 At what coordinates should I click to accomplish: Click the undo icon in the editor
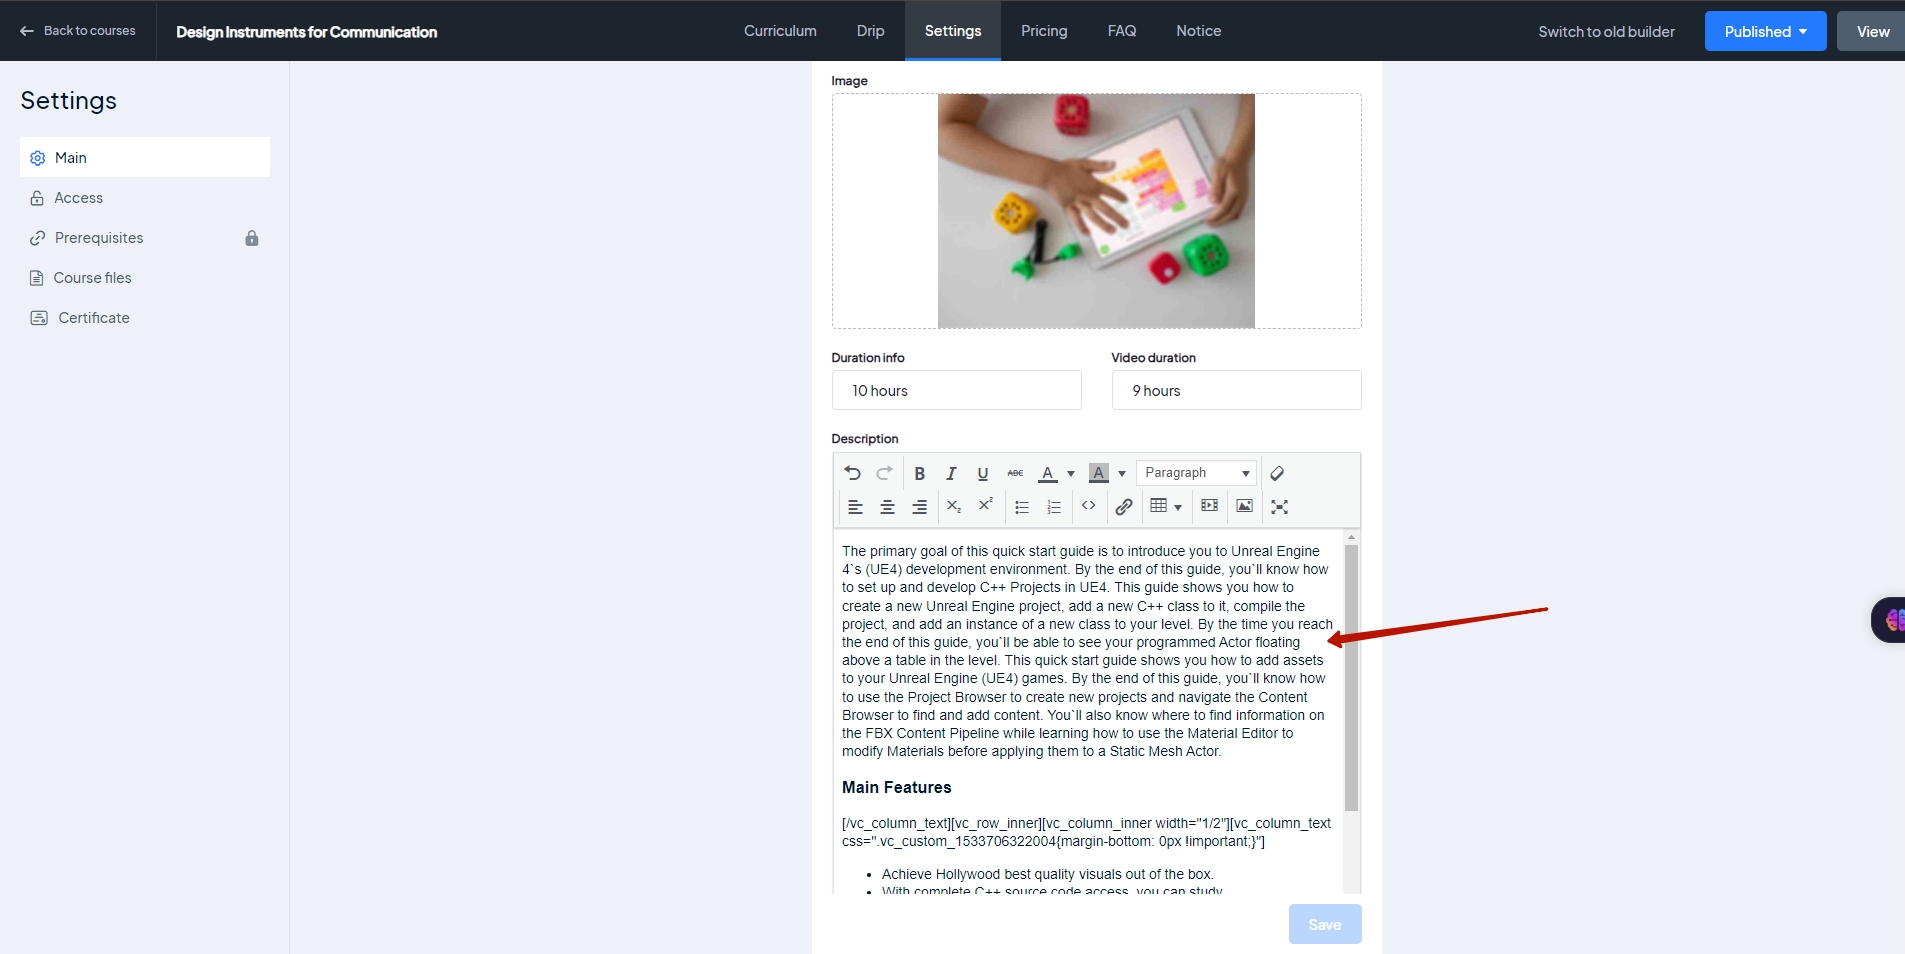(x=852, y=473)
